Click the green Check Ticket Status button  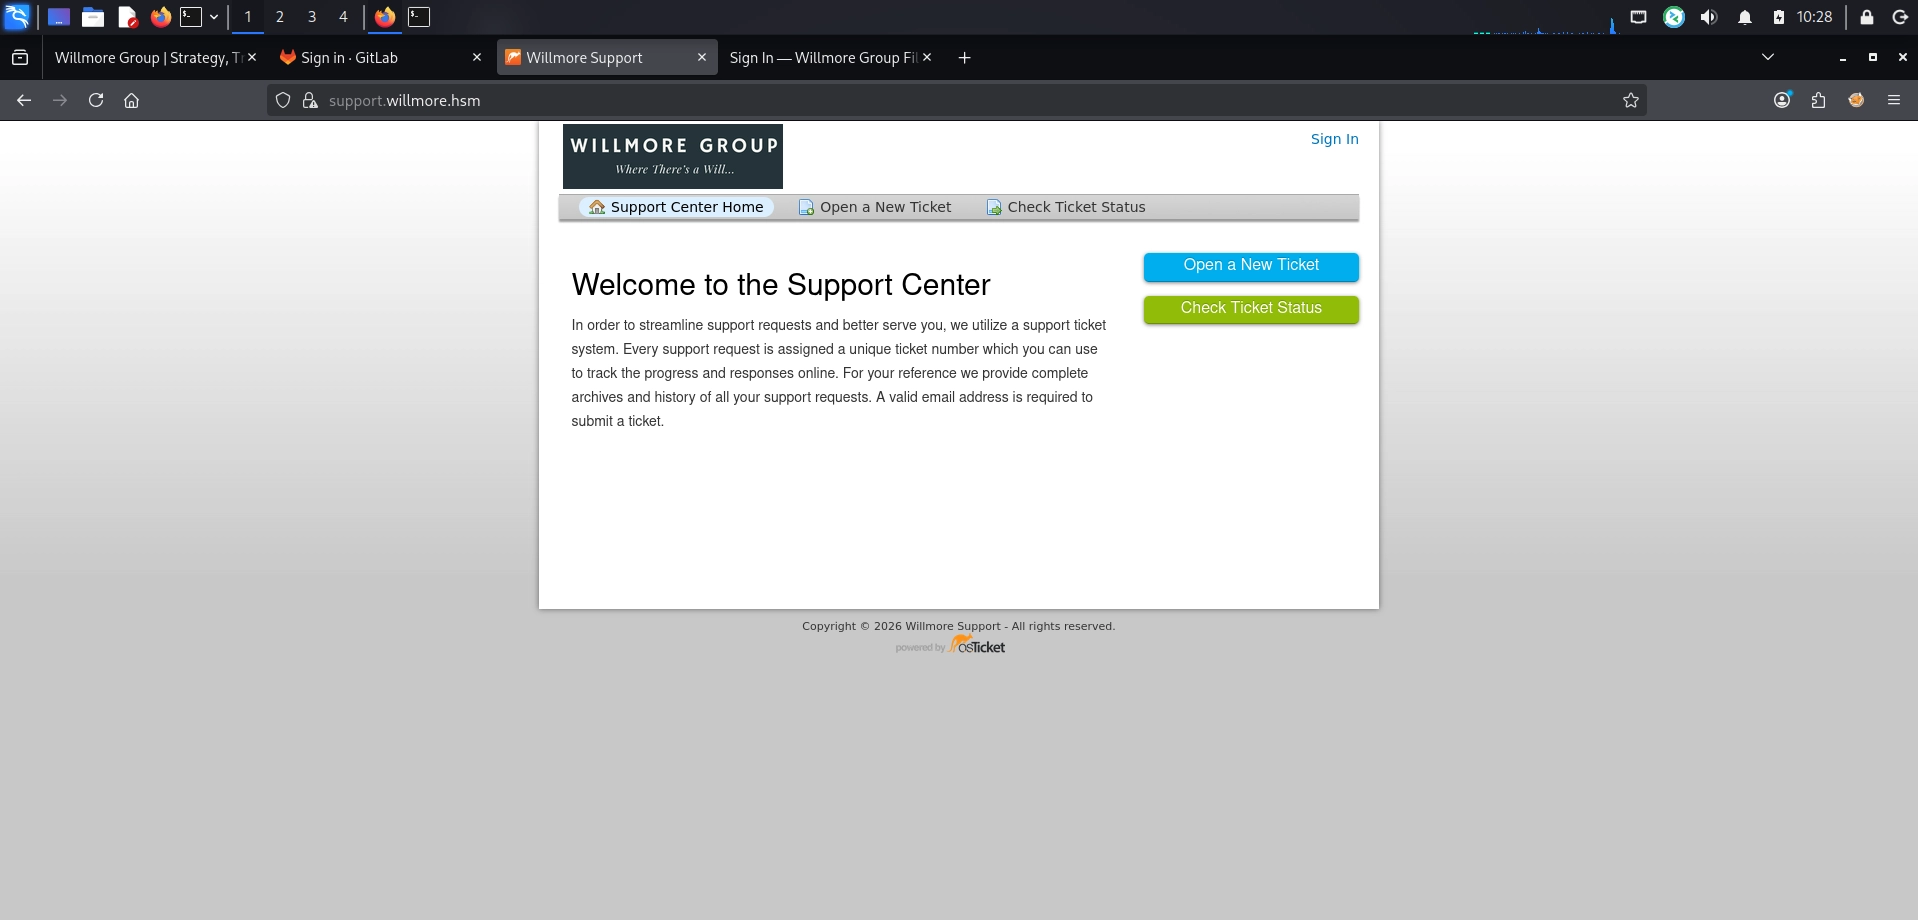click(1251, 309)
